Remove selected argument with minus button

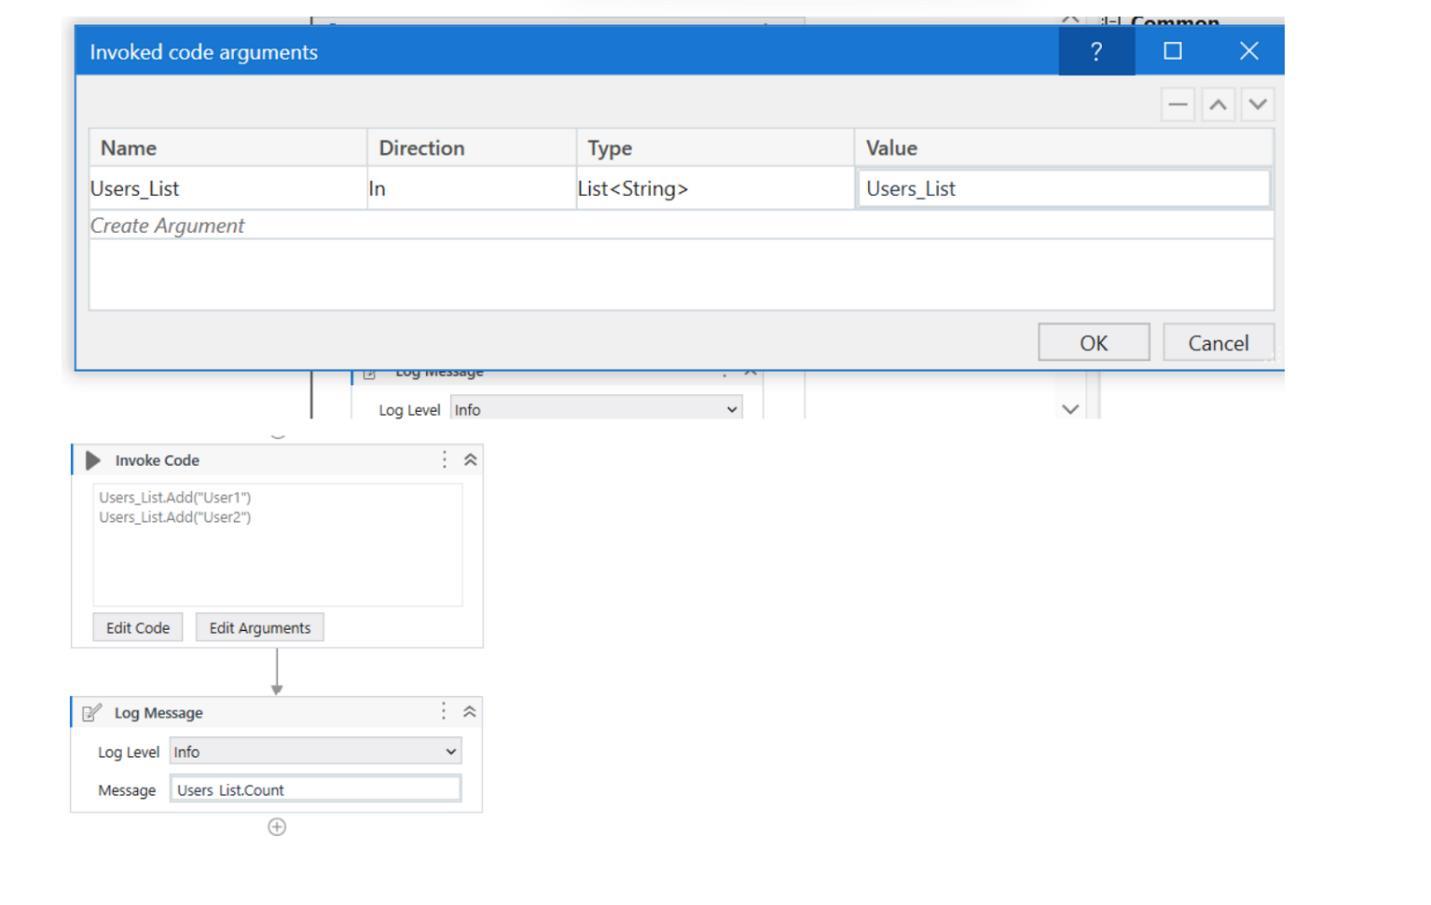tap(1178, 104)
